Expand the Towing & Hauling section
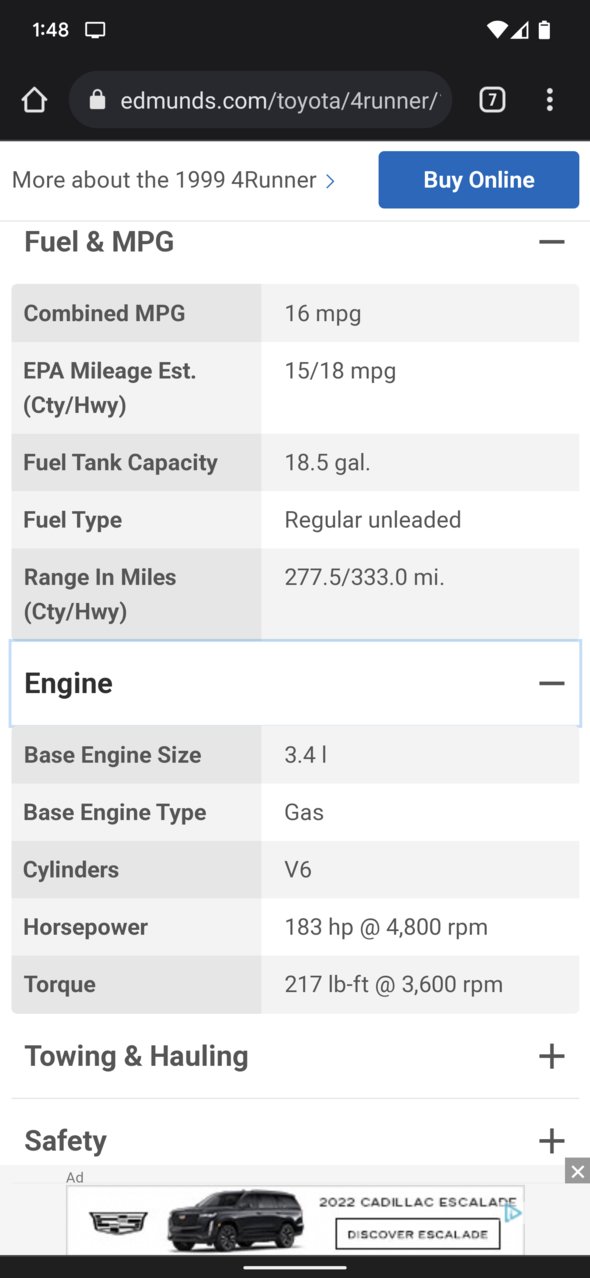This screenshot has height=1278, width=590. 552,1056
